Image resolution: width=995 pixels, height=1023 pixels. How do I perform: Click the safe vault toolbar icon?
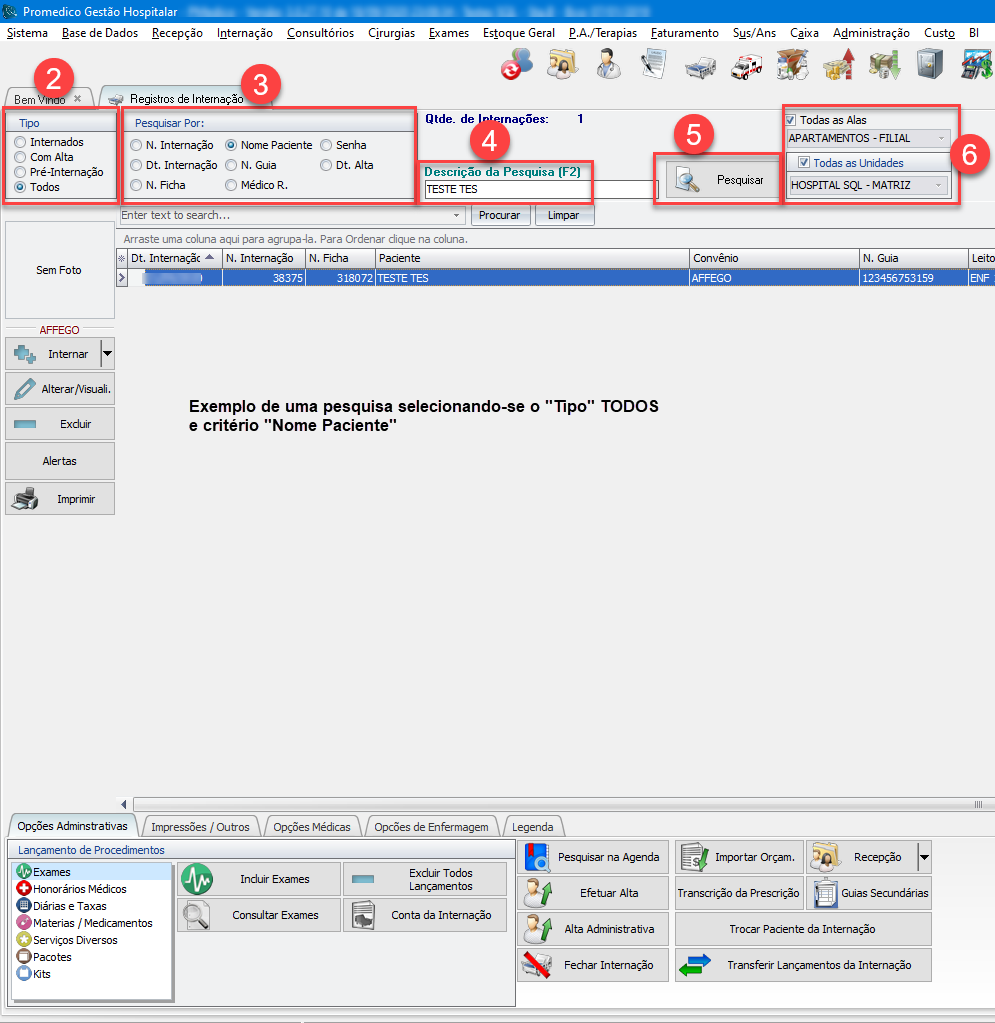point(930,65)
